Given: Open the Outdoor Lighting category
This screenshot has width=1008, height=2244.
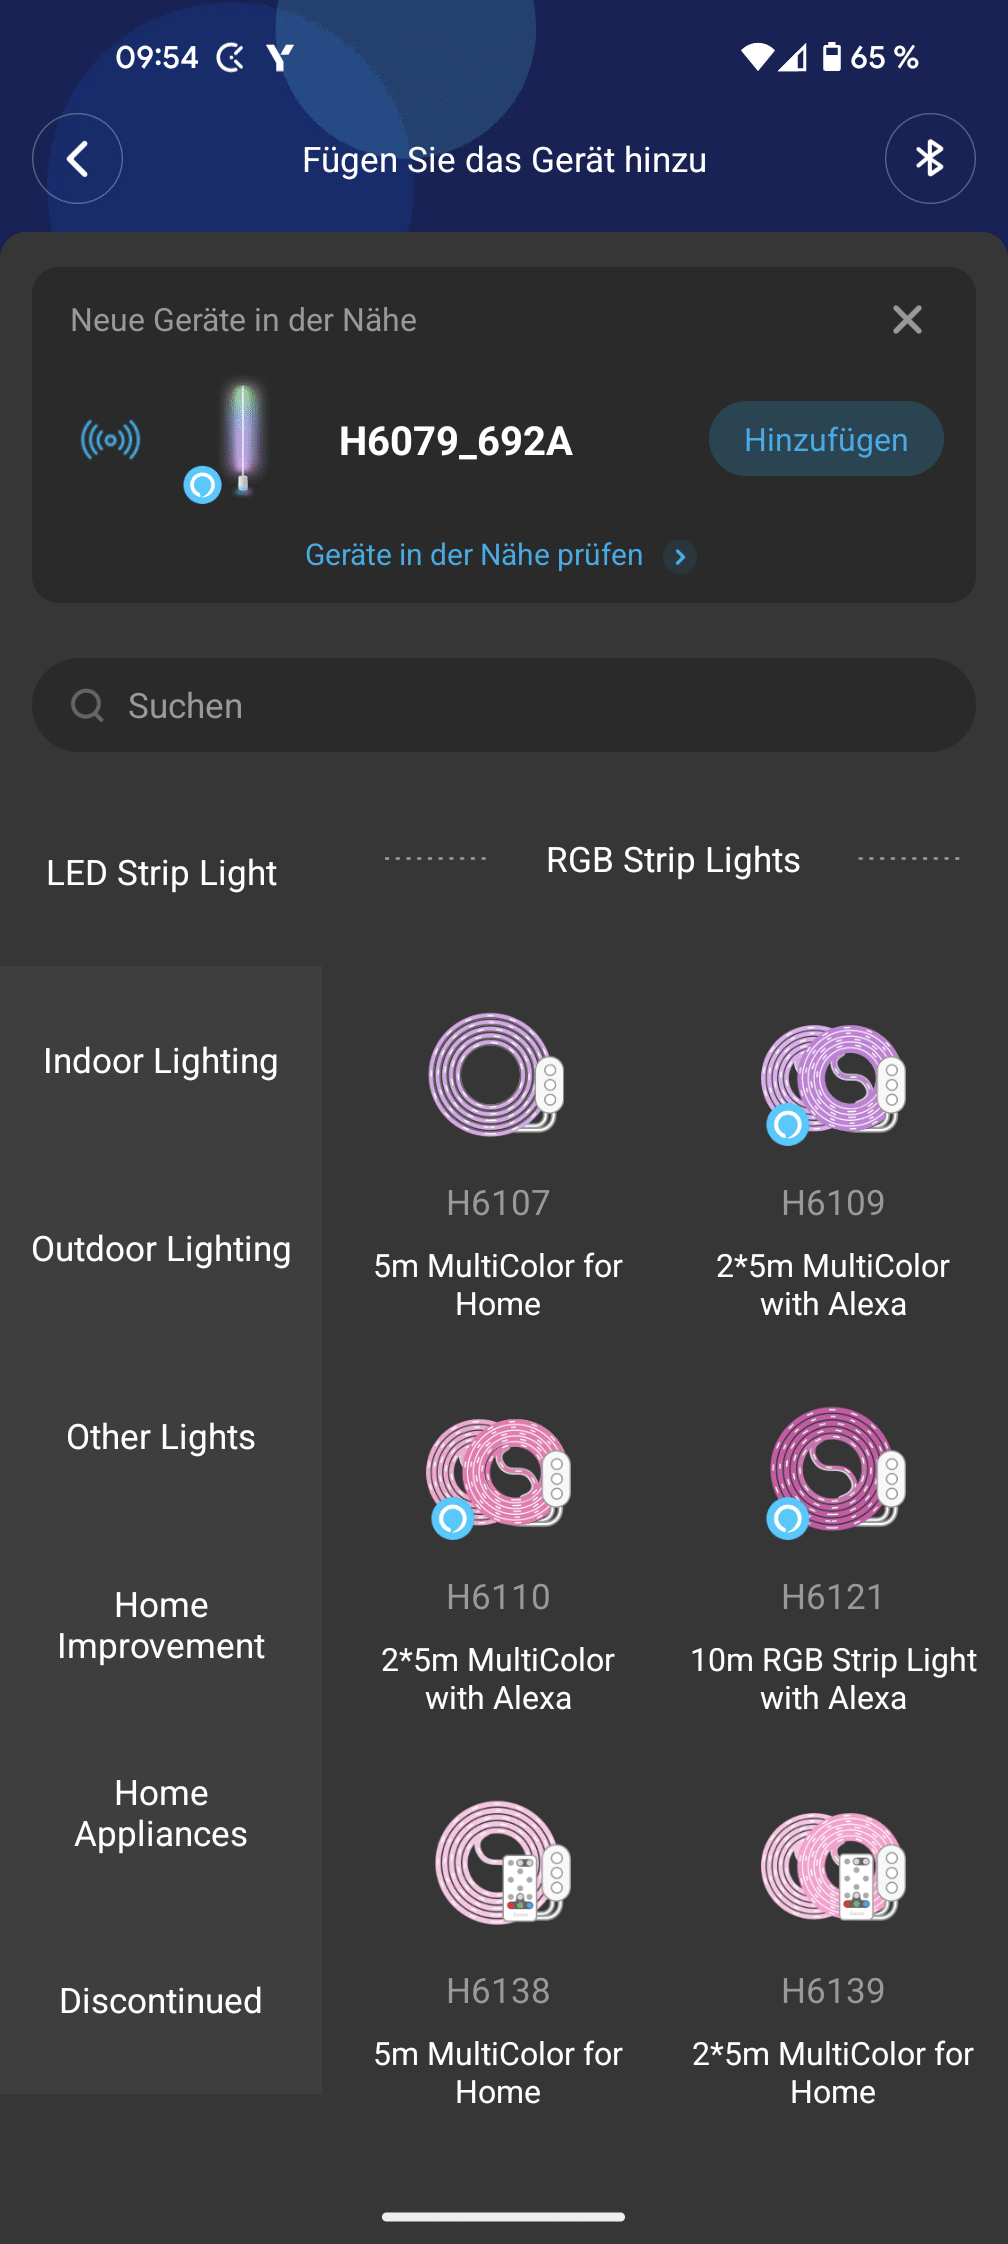Looking at the screenshot, I should 161,1249.
